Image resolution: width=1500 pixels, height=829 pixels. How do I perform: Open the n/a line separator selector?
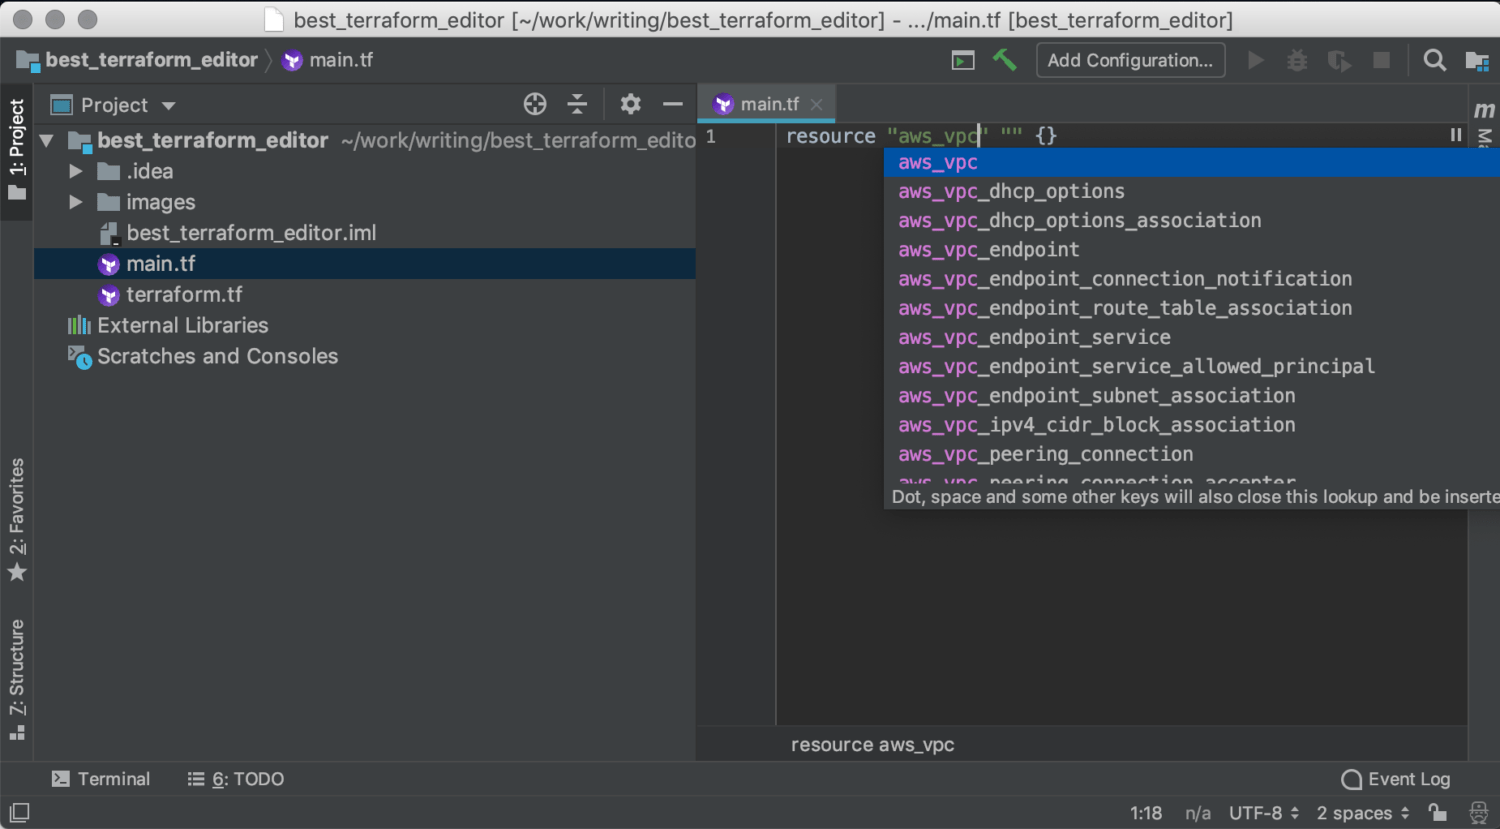pos(1198,813)
